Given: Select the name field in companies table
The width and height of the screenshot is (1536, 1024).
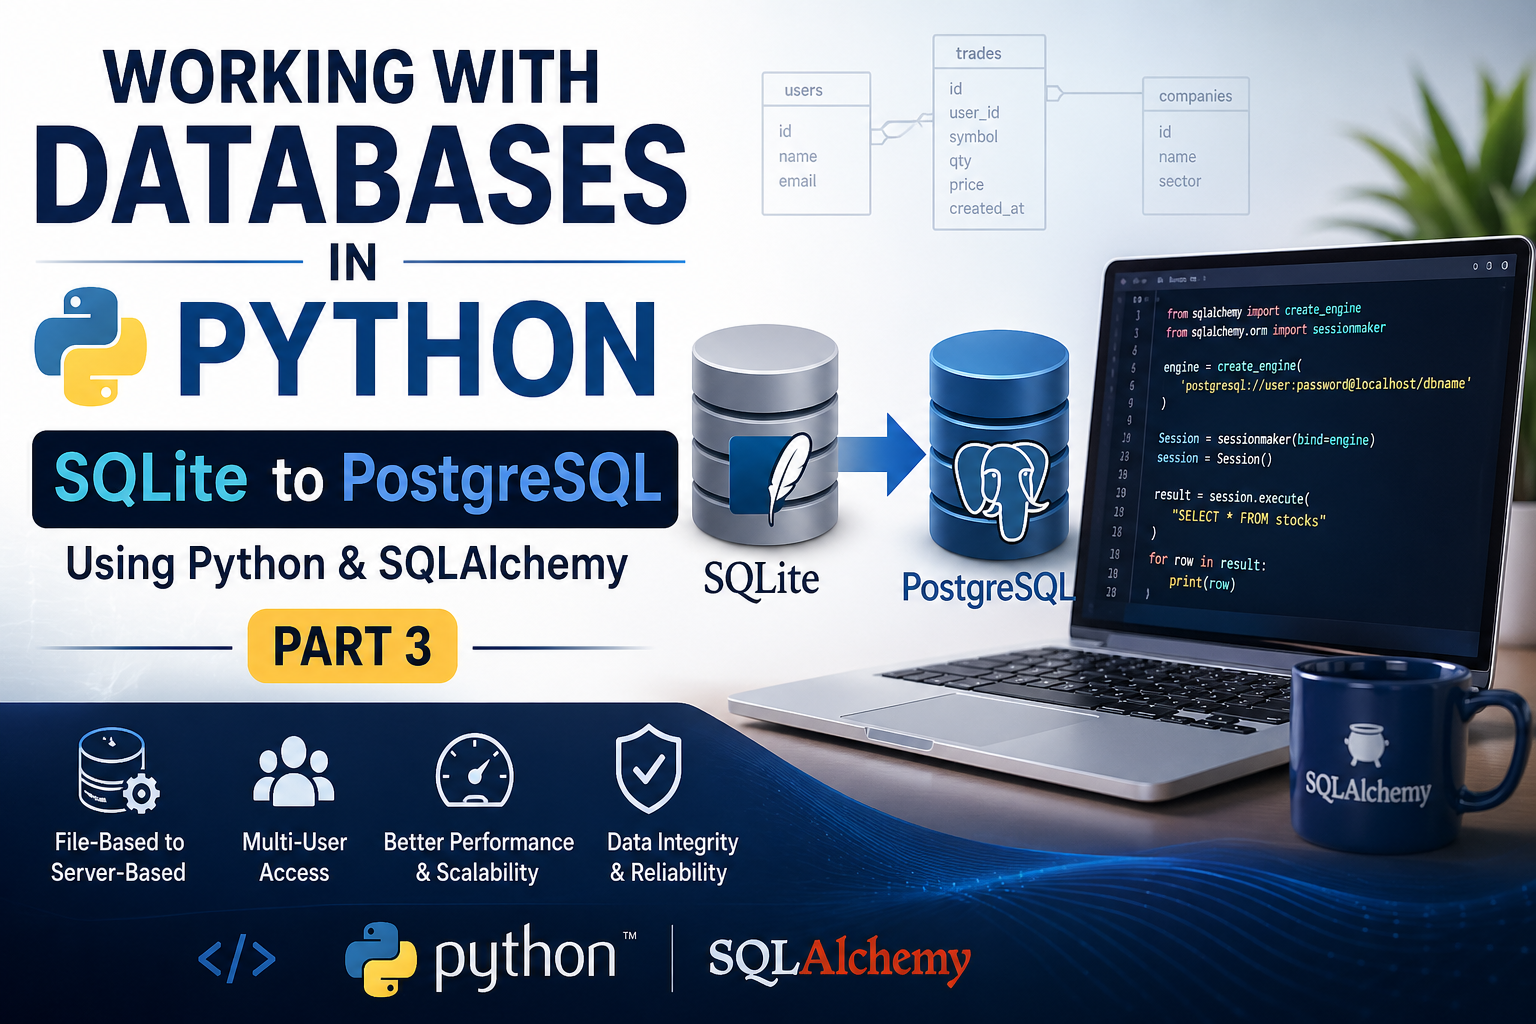Looking at the screenshot, I should coord(1177,157).
